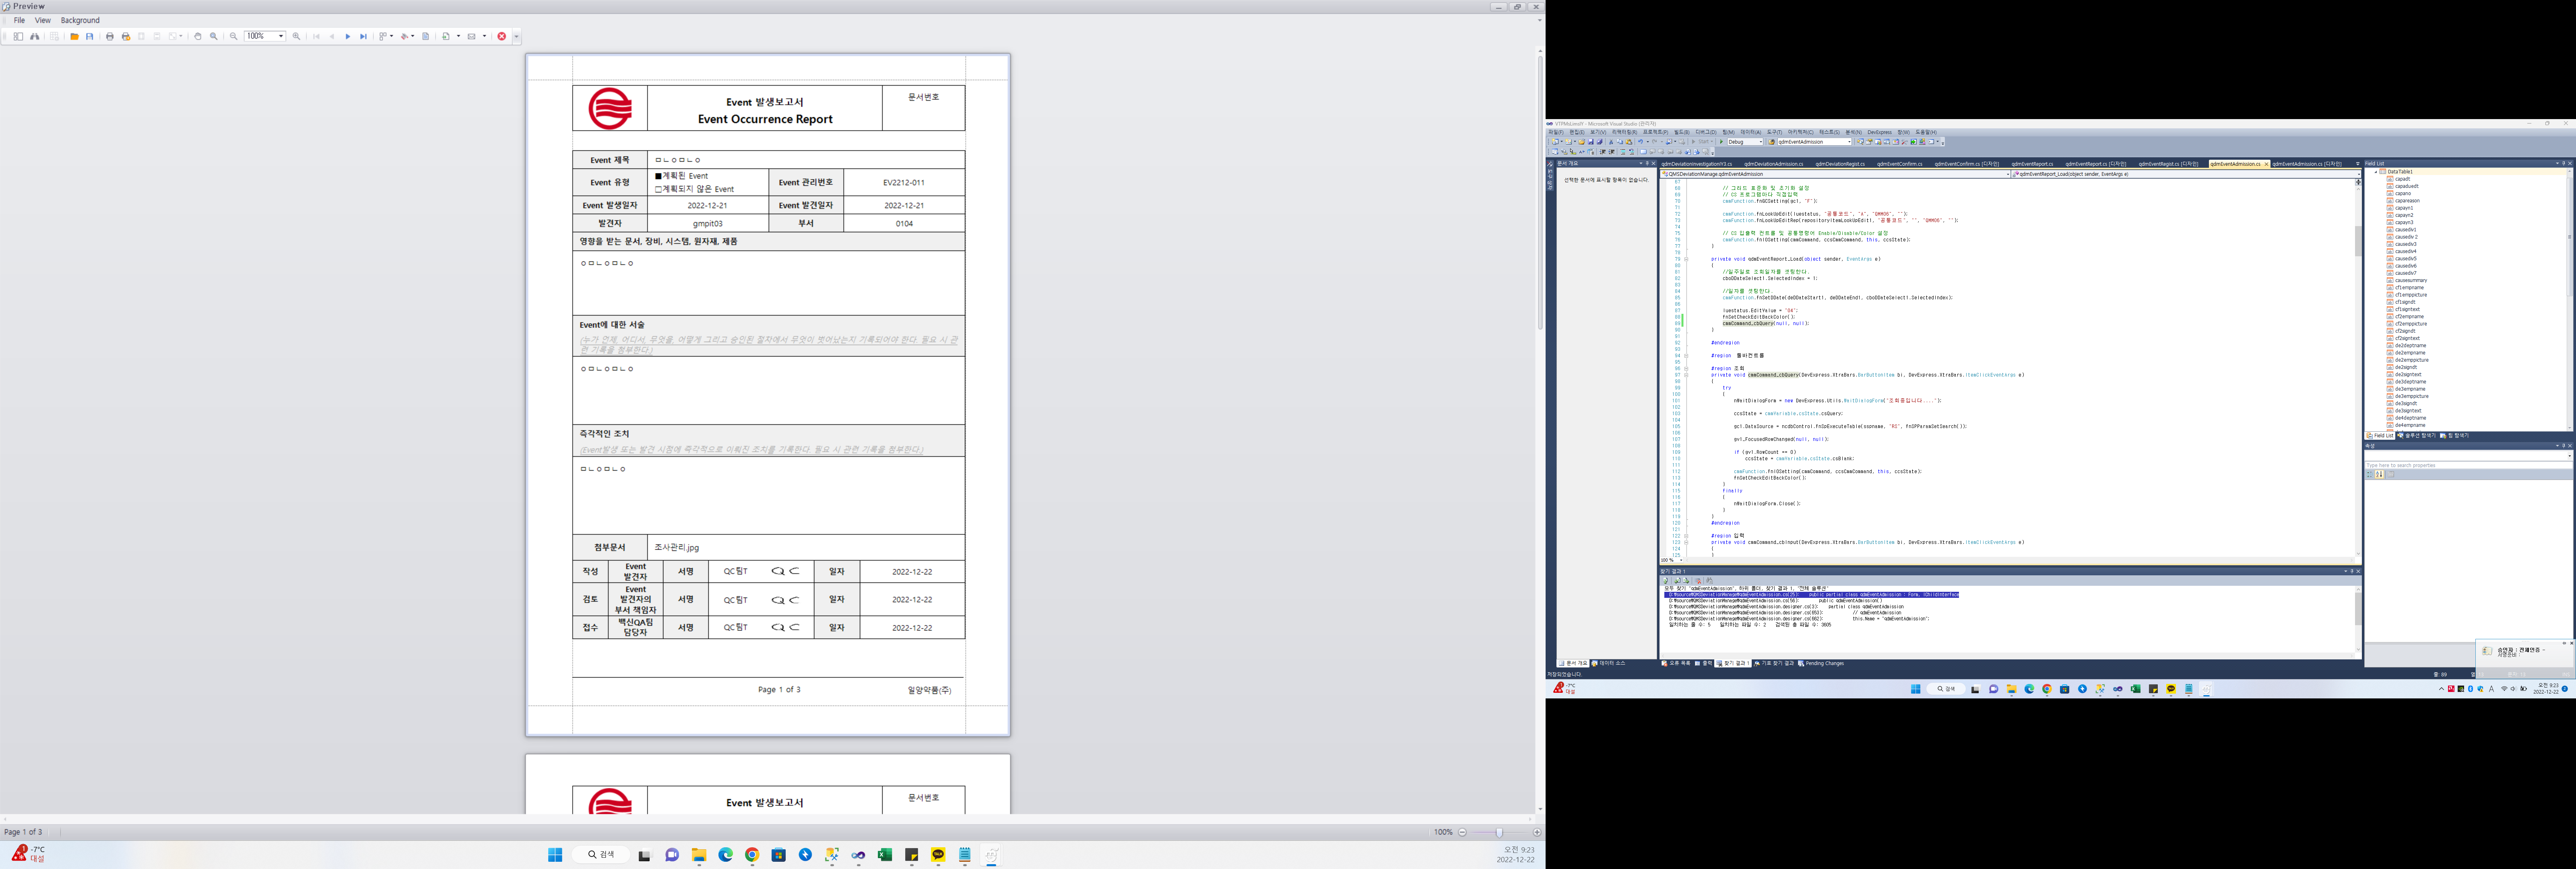Switch to 솔루션 탐색기 panel tab
This screenshot has width=2576, height=869.
[x=2418, y=436]
